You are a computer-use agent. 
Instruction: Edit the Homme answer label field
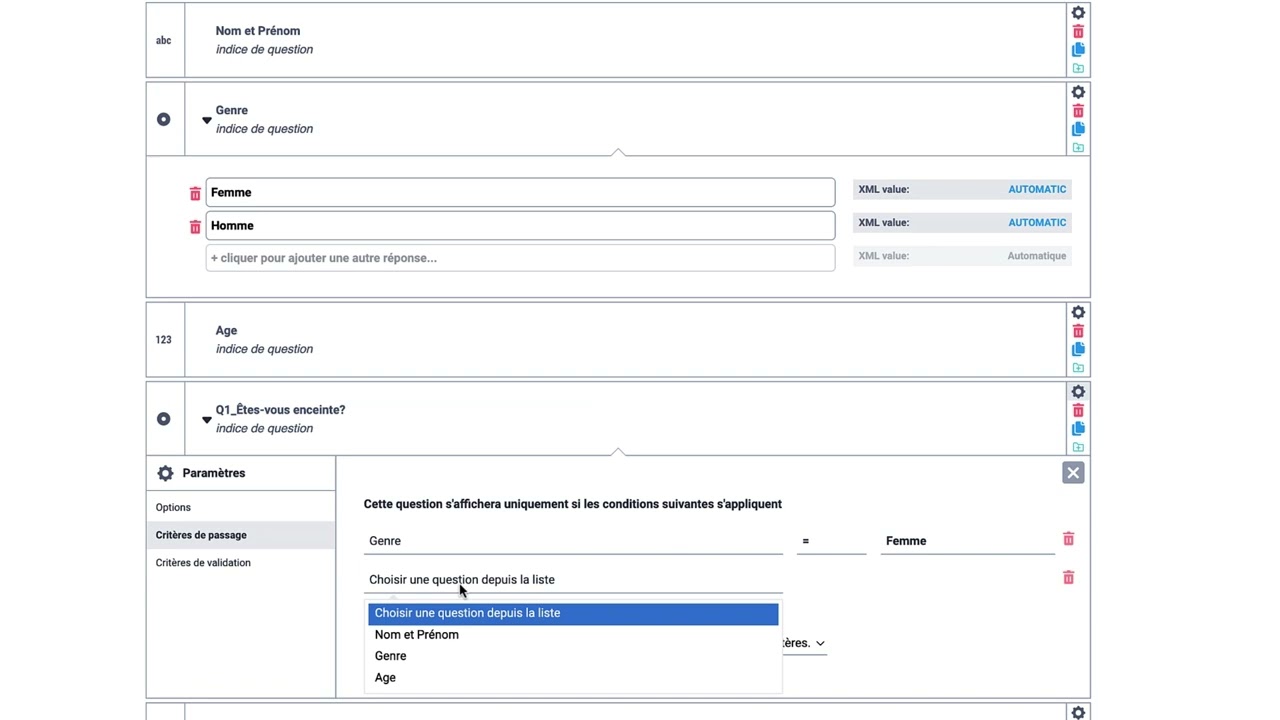point(520,226)
